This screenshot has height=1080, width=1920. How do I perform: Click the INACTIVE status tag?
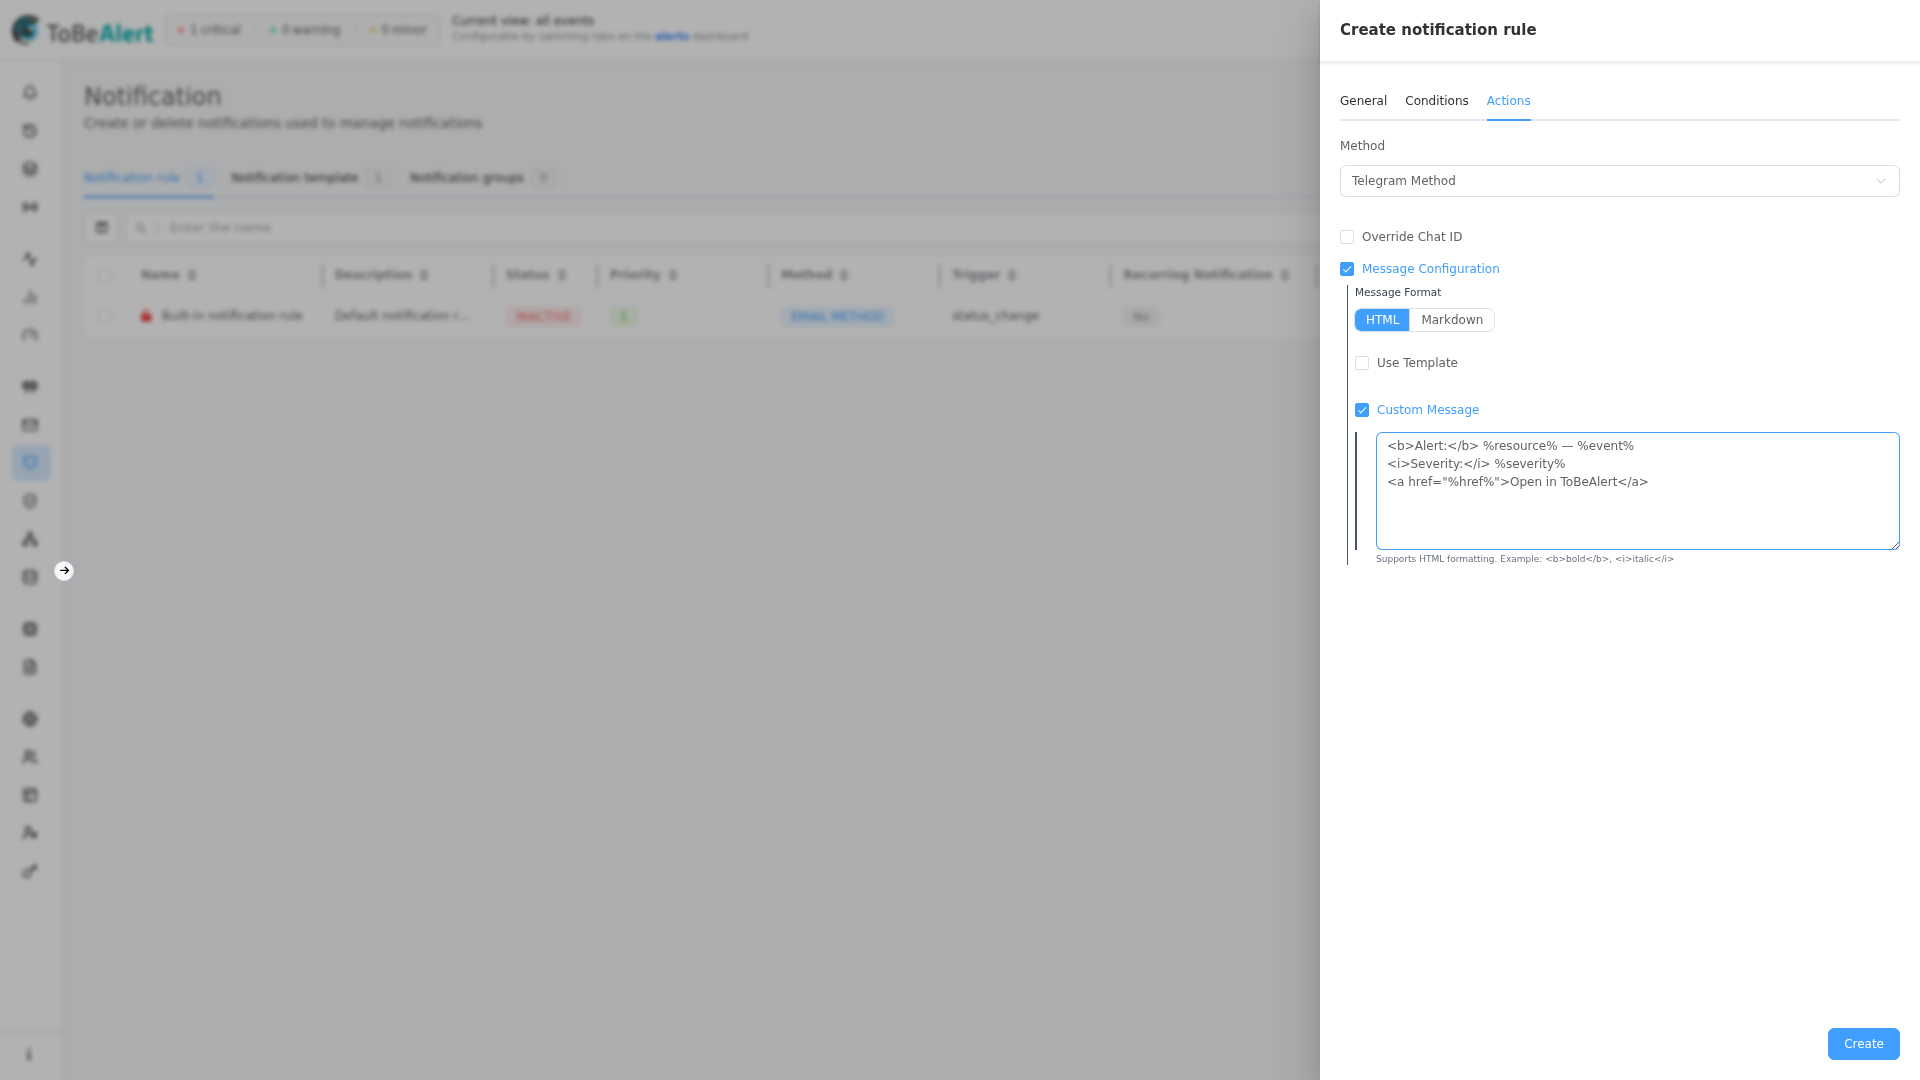543,317
